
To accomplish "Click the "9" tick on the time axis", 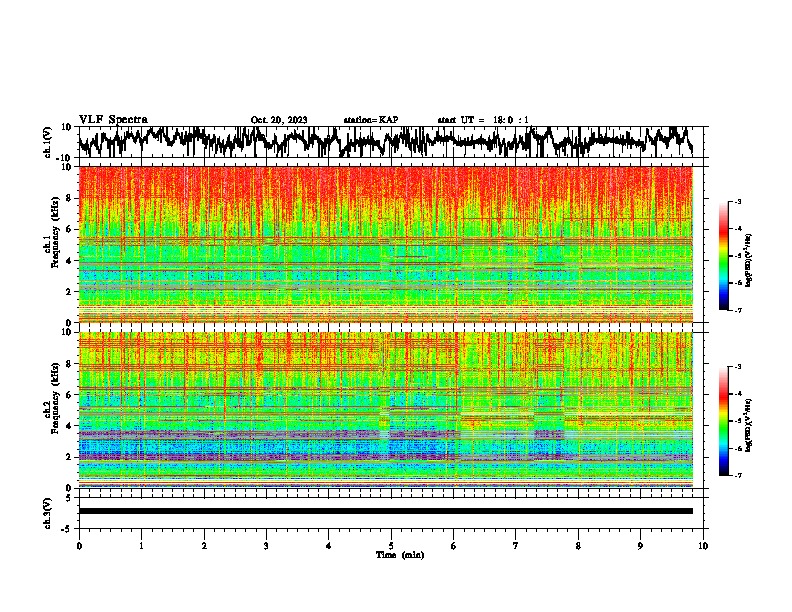I will [640, 546].
